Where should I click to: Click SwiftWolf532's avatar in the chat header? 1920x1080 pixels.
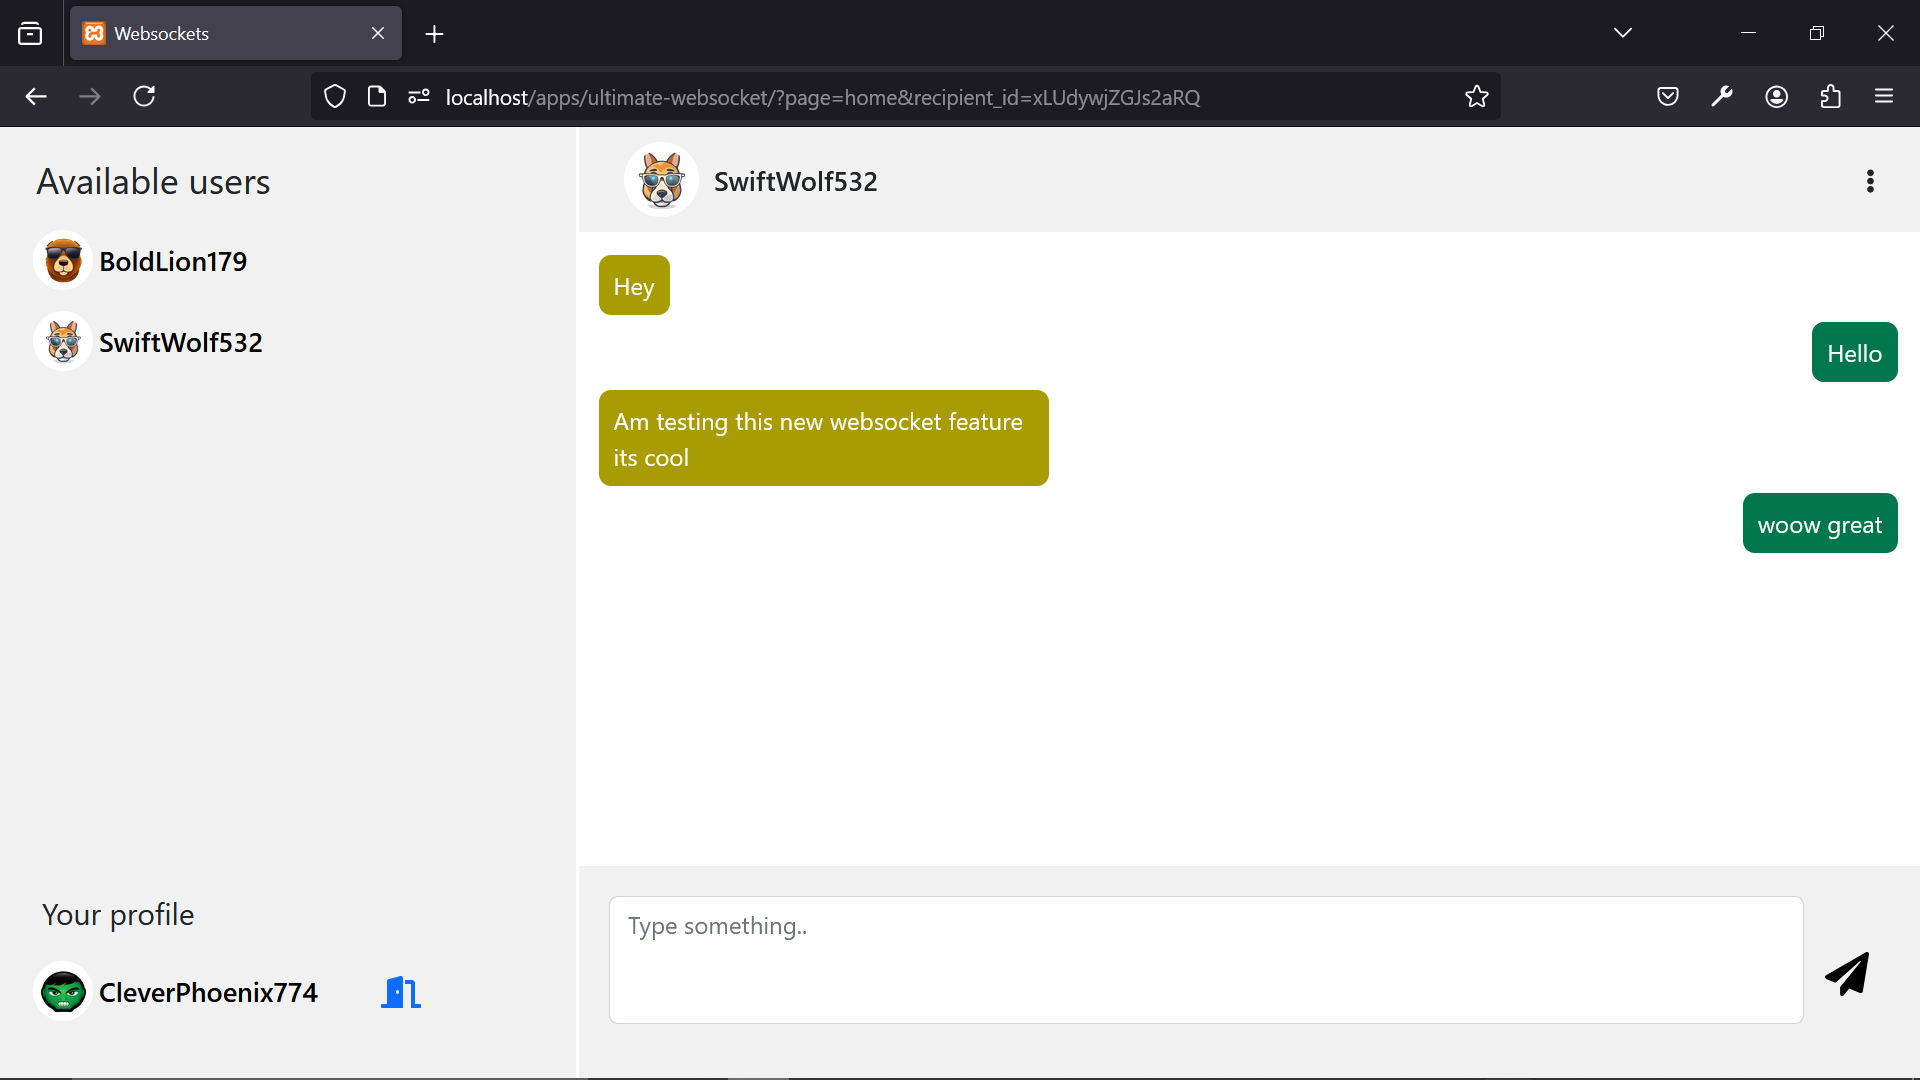click(660, 180)
